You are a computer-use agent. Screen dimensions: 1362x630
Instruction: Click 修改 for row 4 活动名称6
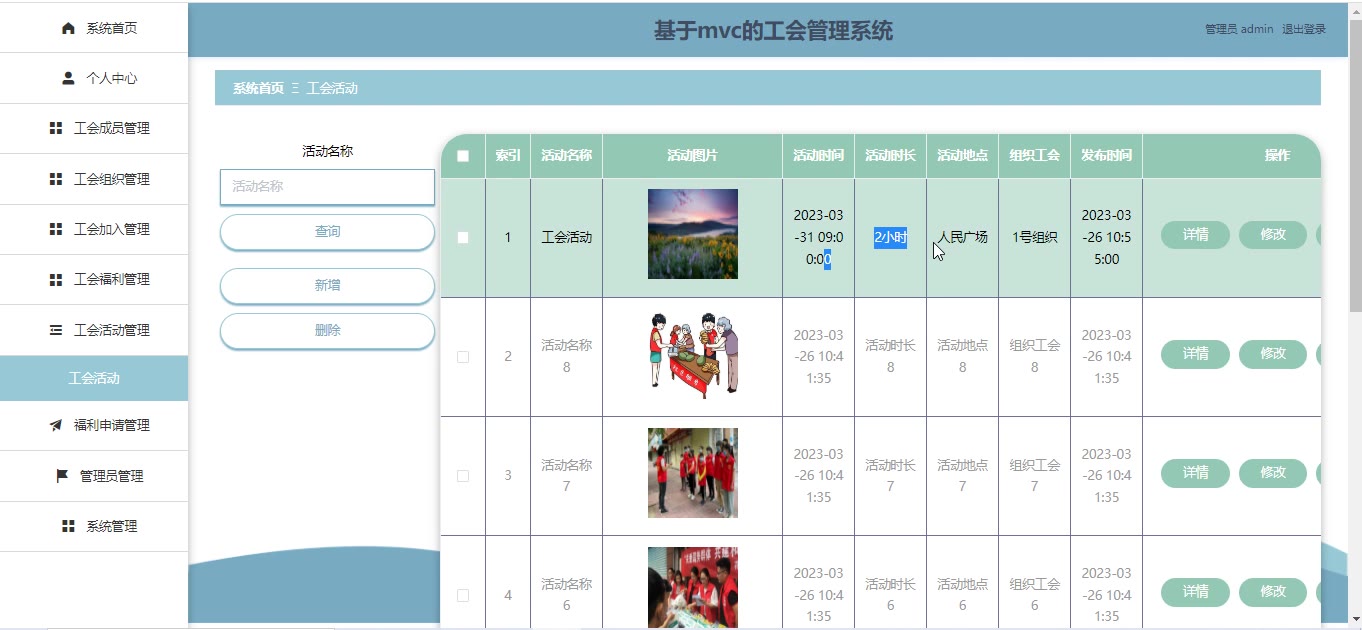[1273, 592]
